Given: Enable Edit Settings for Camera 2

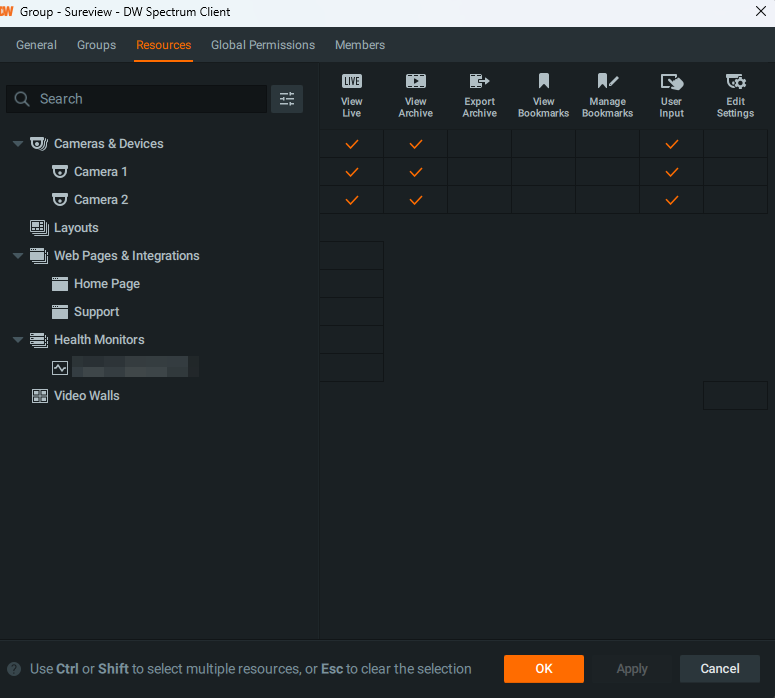Looking at the screenshot, I should pyautogui.click(x=735, y=200).
